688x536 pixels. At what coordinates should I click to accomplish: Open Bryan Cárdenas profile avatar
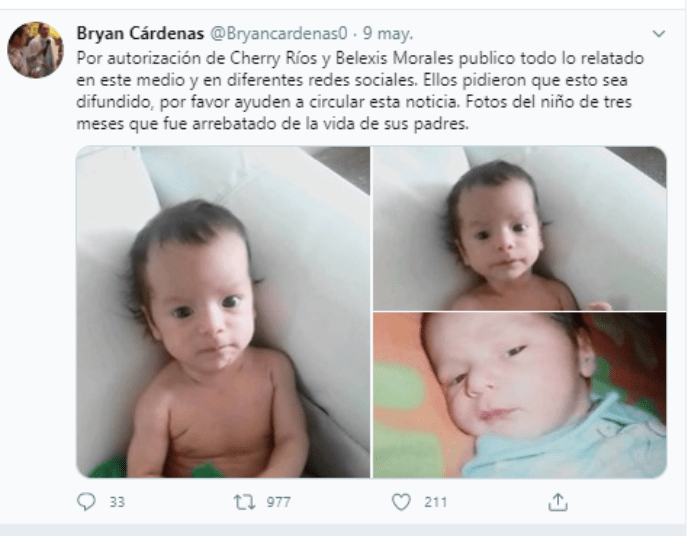pyautogui.click(x=36, y=50)
